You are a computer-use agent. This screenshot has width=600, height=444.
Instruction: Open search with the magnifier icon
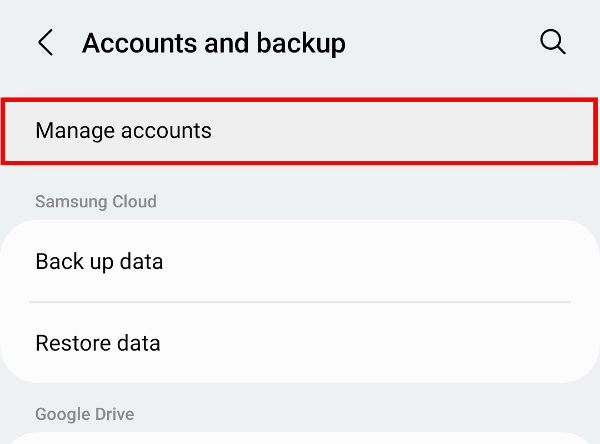pyautogui.click(x=552, y=42)
